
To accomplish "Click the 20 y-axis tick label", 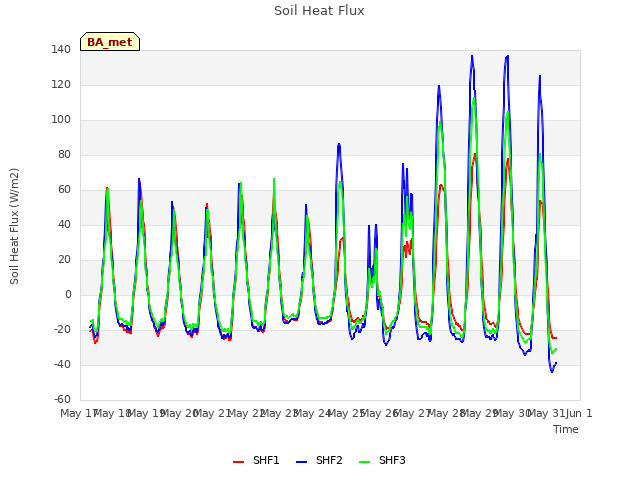I will (x=64, y=260).
